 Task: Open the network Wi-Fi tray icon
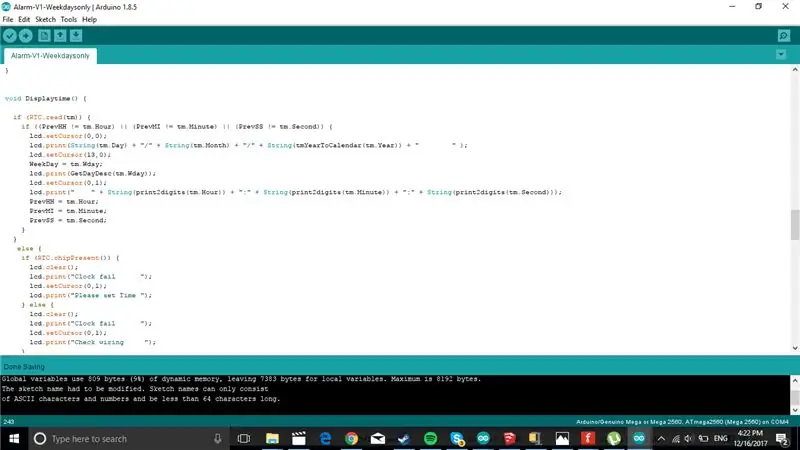(x=676, y=439)
